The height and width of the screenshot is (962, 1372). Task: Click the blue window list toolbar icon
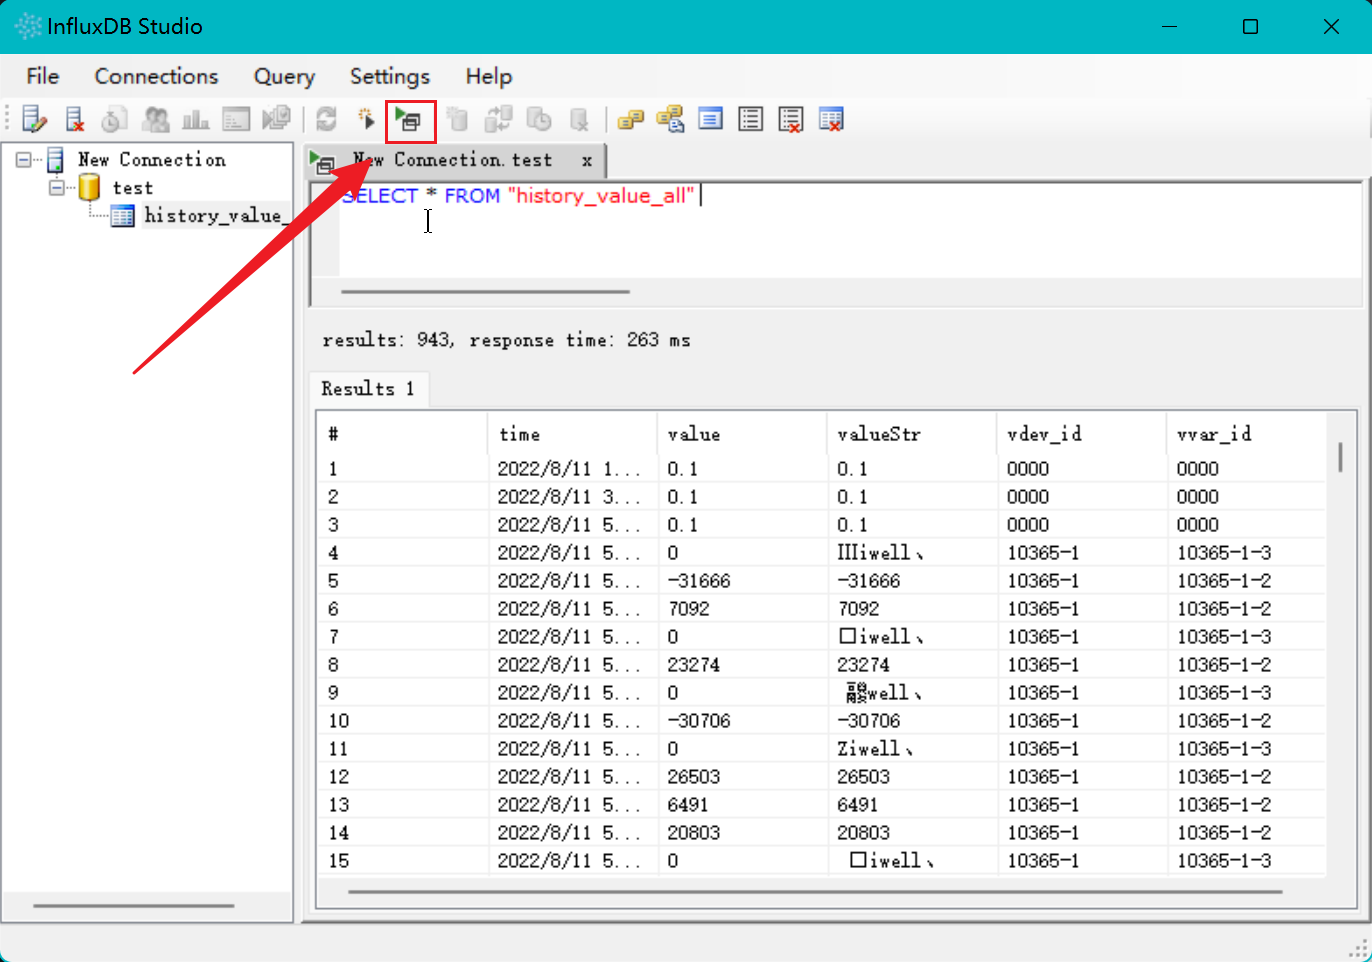[711, 119]
